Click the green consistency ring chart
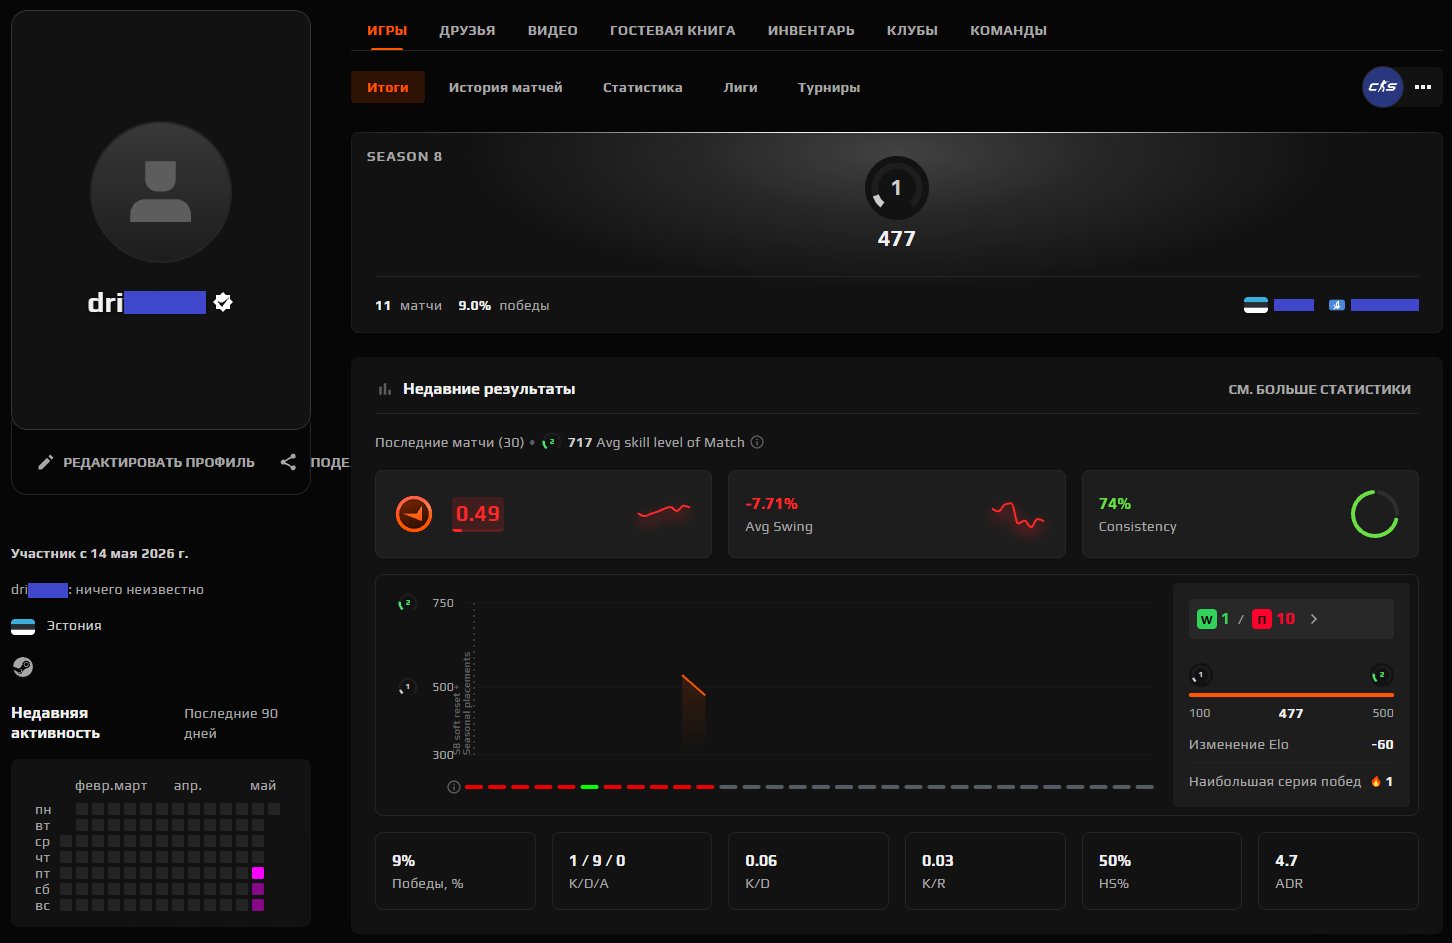 click(x=1374, y=514)
